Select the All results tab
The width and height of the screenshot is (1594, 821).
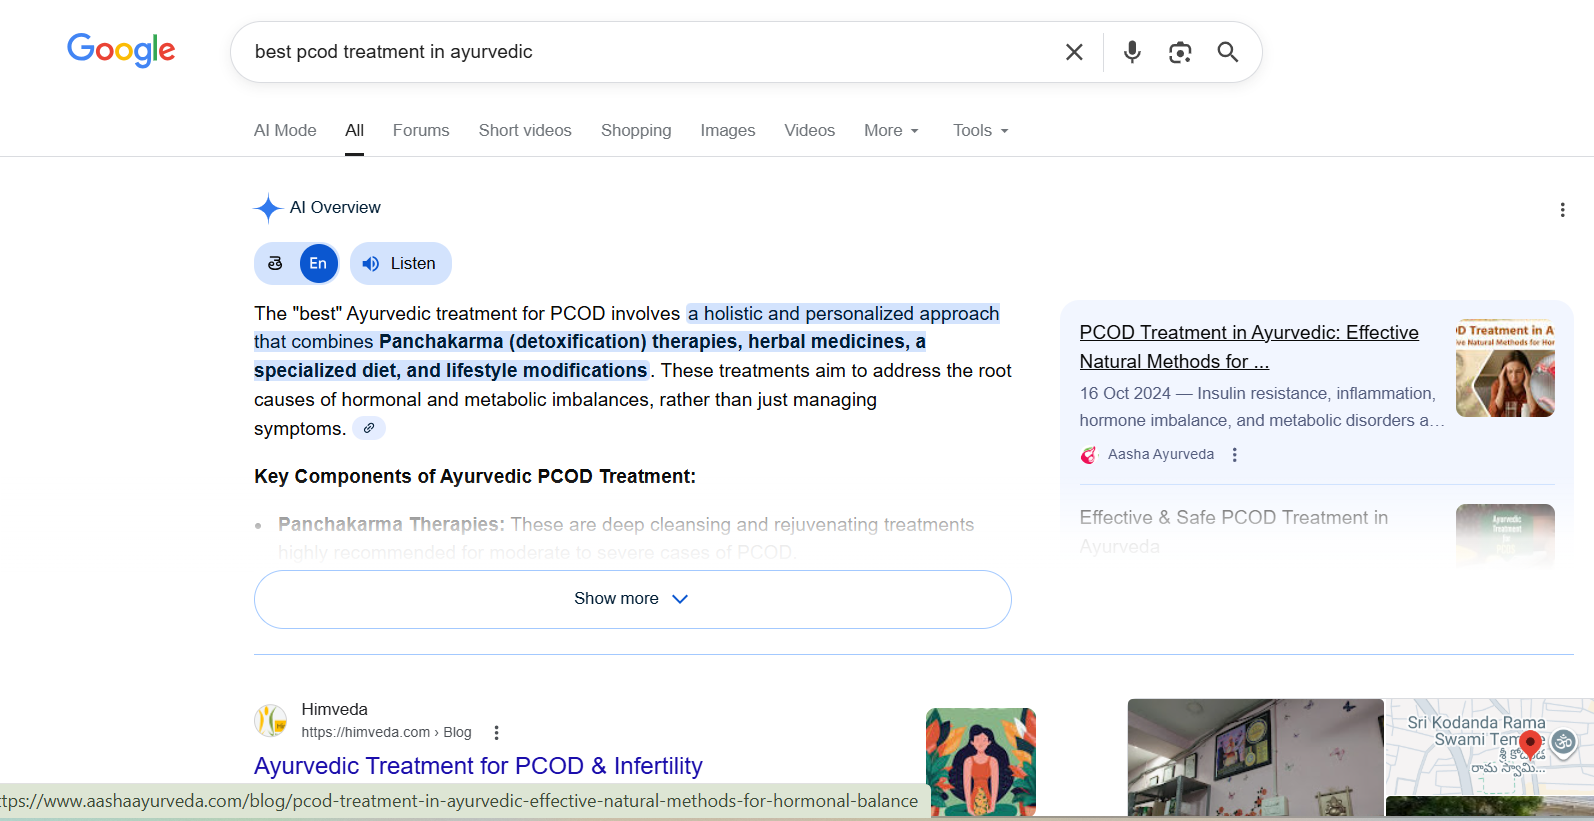coord(355,131)
